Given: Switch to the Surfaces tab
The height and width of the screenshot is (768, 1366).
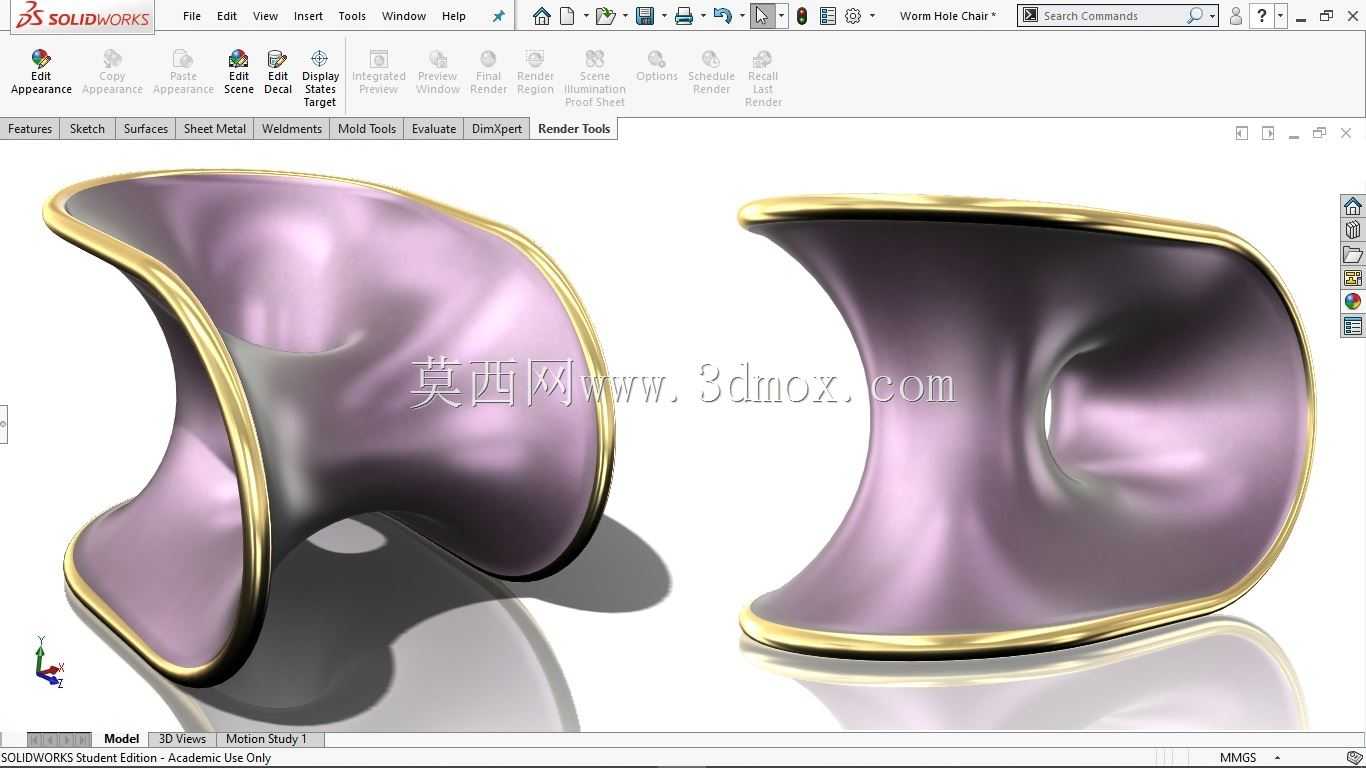Looking at the screenshot, I should tap(146, 128).
